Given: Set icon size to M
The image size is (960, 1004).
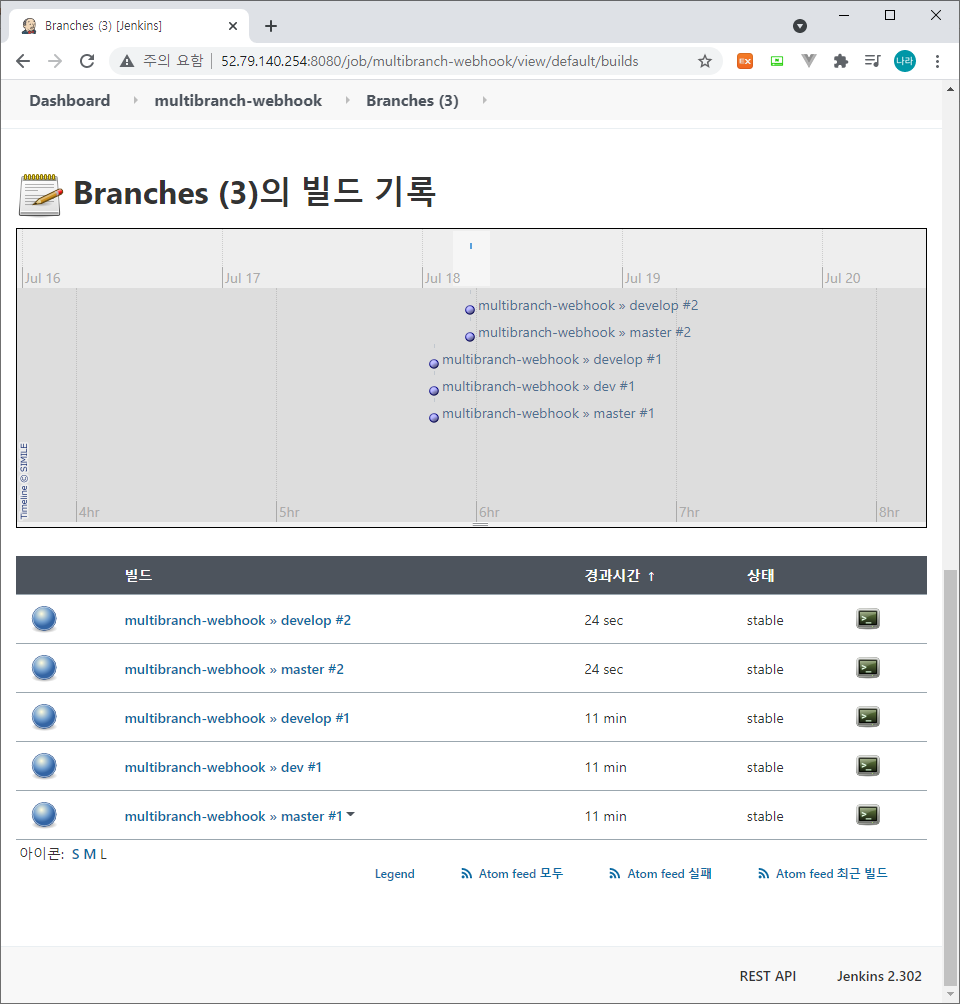Looking at the screenshot, I should [90, 854].
